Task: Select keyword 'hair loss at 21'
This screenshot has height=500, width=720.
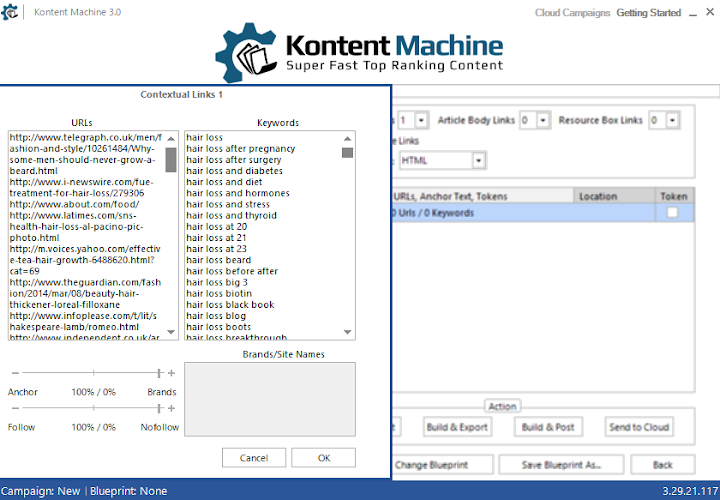Action: point(216,238)
